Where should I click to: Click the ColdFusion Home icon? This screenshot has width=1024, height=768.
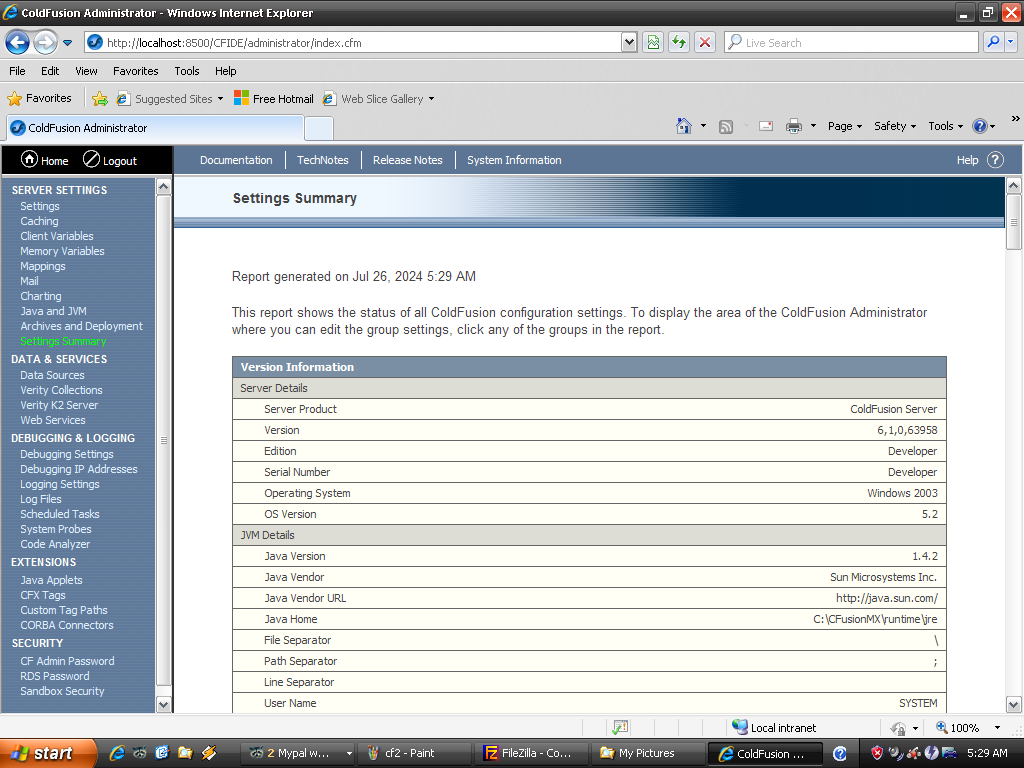coord(29,160)
